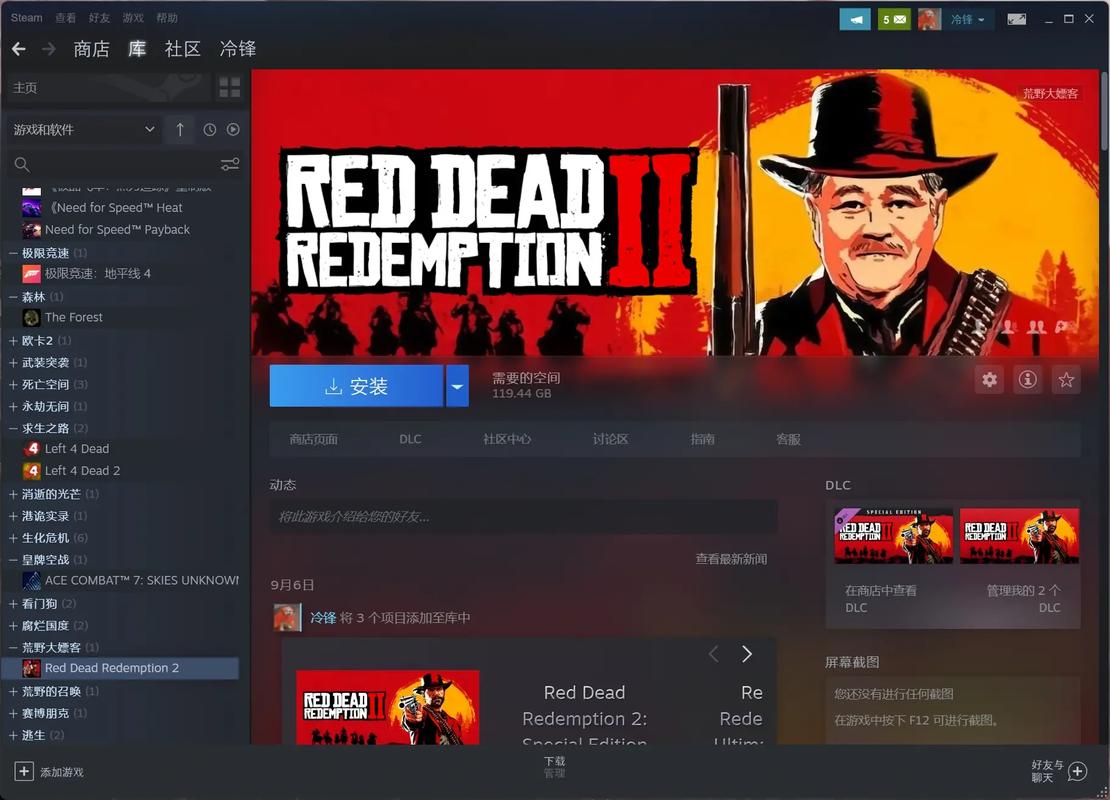This screenshot has height=800, width=1110.
Task: Go to the 商店 tab
Action: (x=91, y=49)
